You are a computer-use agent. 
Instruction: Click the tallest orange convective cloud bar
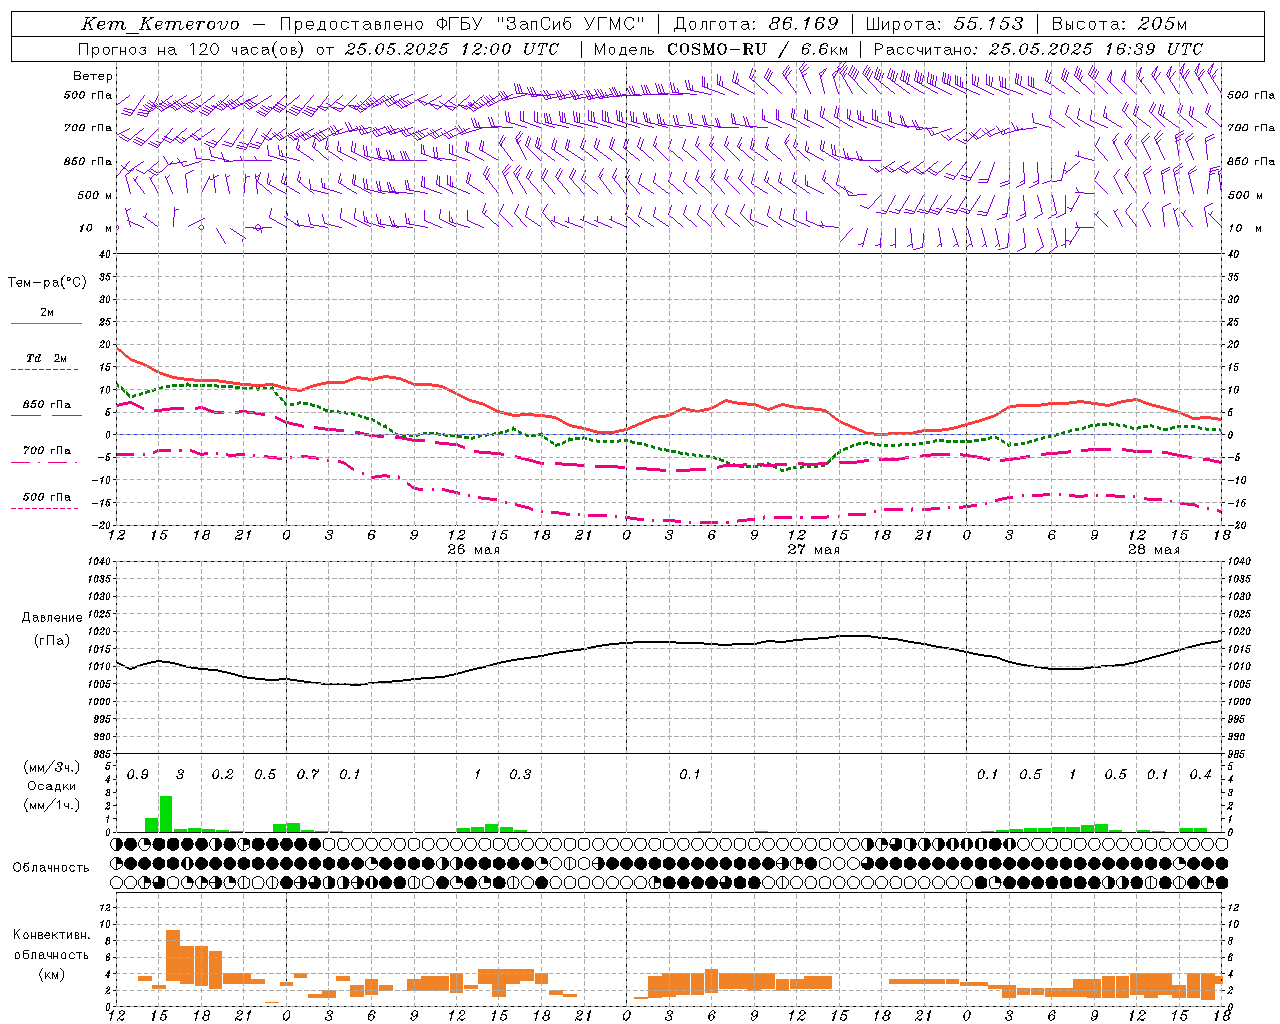(x=173, y=956)
